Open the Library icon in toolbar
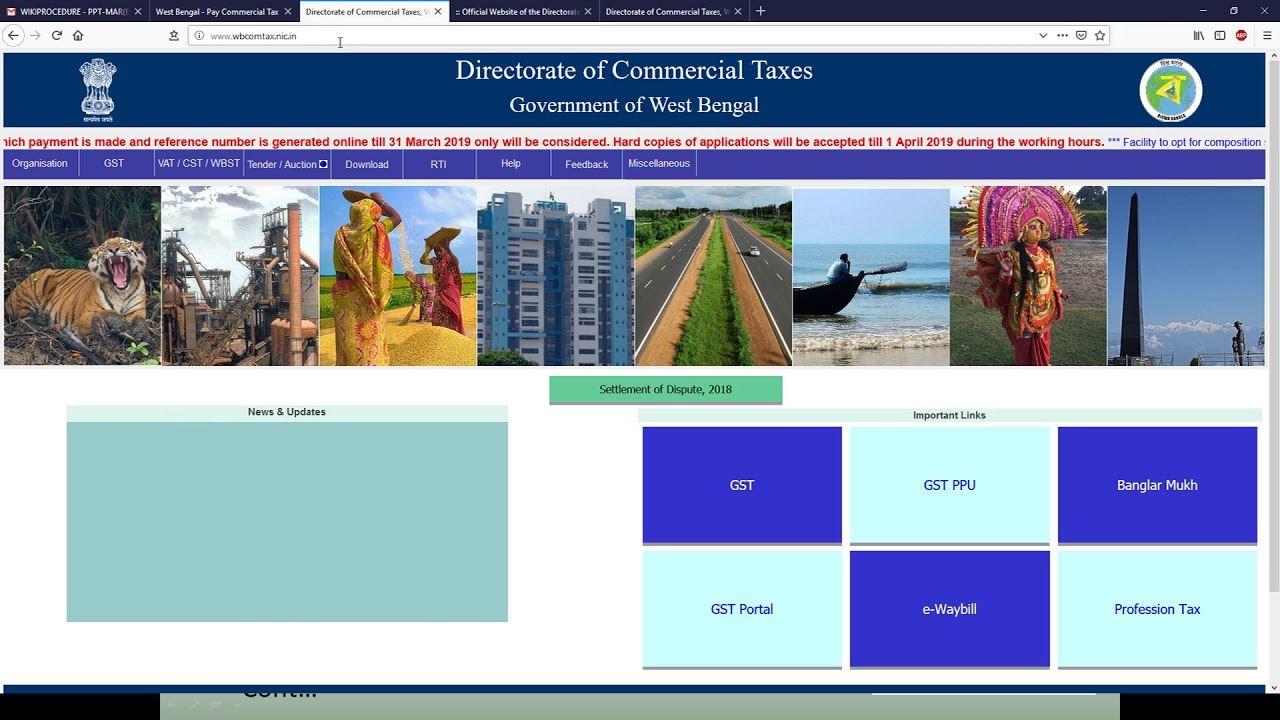This screenshot has width=1280, height=720. 1199,35
